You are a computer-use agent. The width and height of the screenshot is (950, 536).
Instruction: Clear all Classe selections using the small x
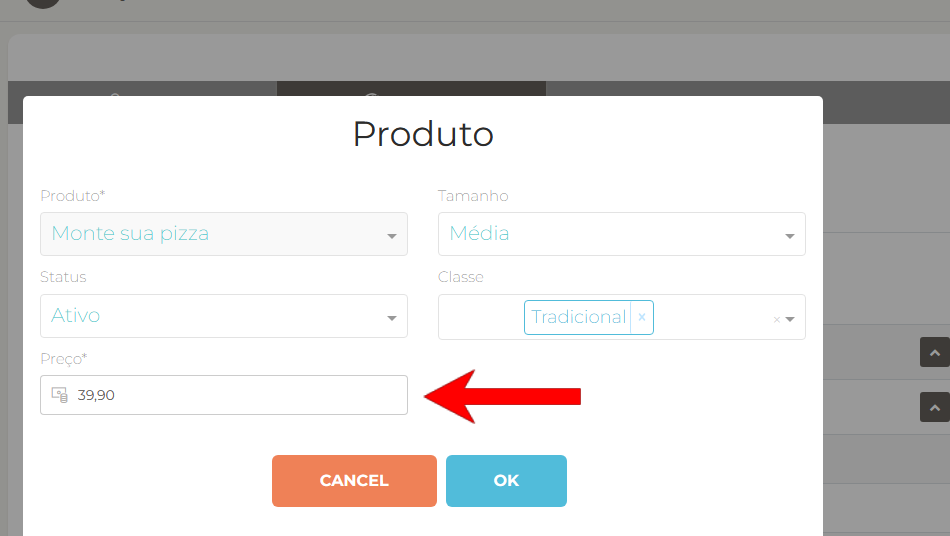point(776,319)
